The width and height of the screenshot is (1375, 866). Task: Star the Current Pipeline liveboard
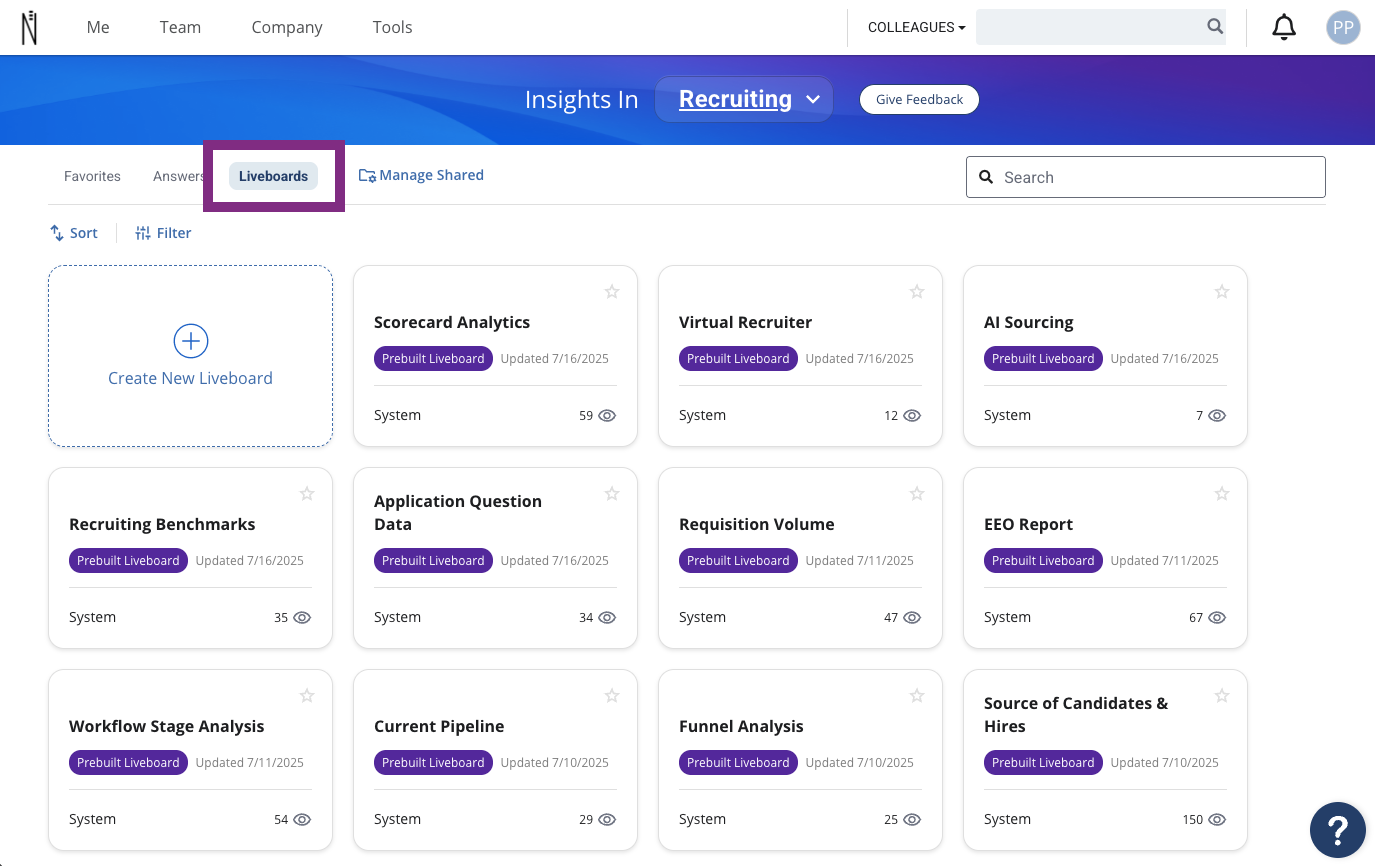click(x=612, y=696)
